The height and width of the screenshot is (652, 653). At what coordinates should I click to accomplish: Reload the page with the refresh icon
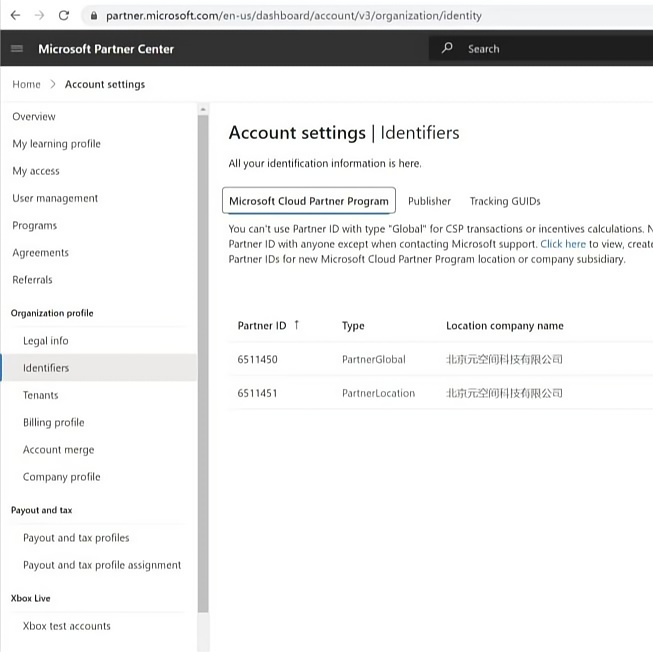[64, 16]
